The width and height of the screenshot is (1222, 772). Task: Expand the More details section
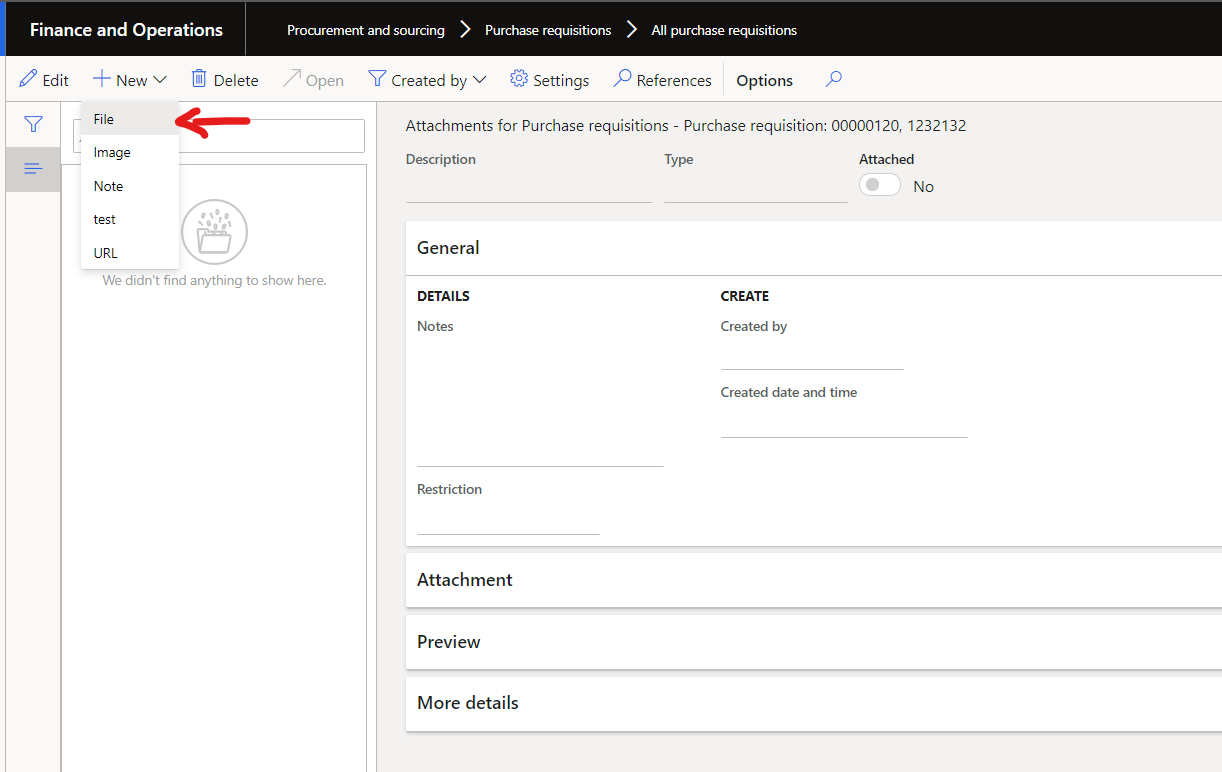point(814,703)
